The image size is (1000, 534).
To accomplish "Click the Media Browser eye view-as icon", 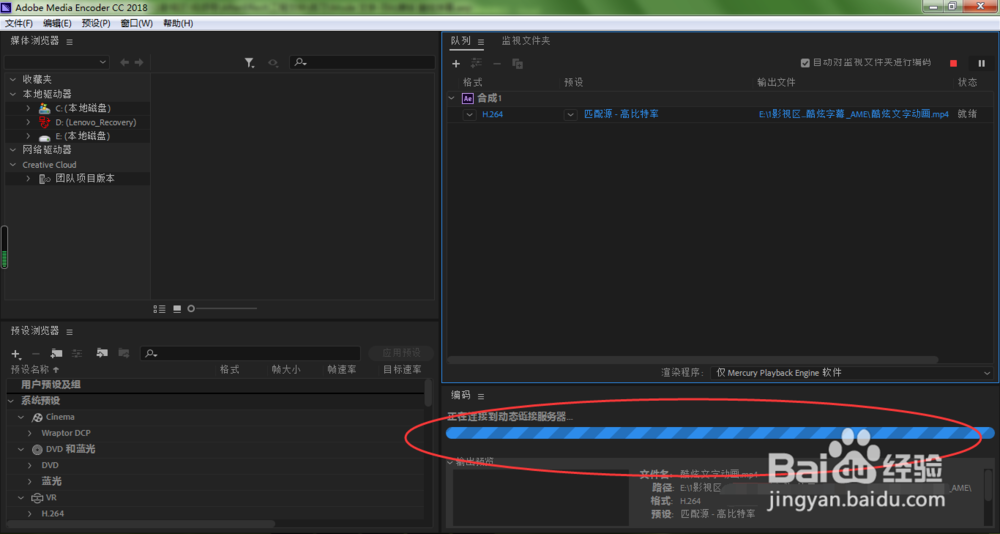I will tap(273, 63).
